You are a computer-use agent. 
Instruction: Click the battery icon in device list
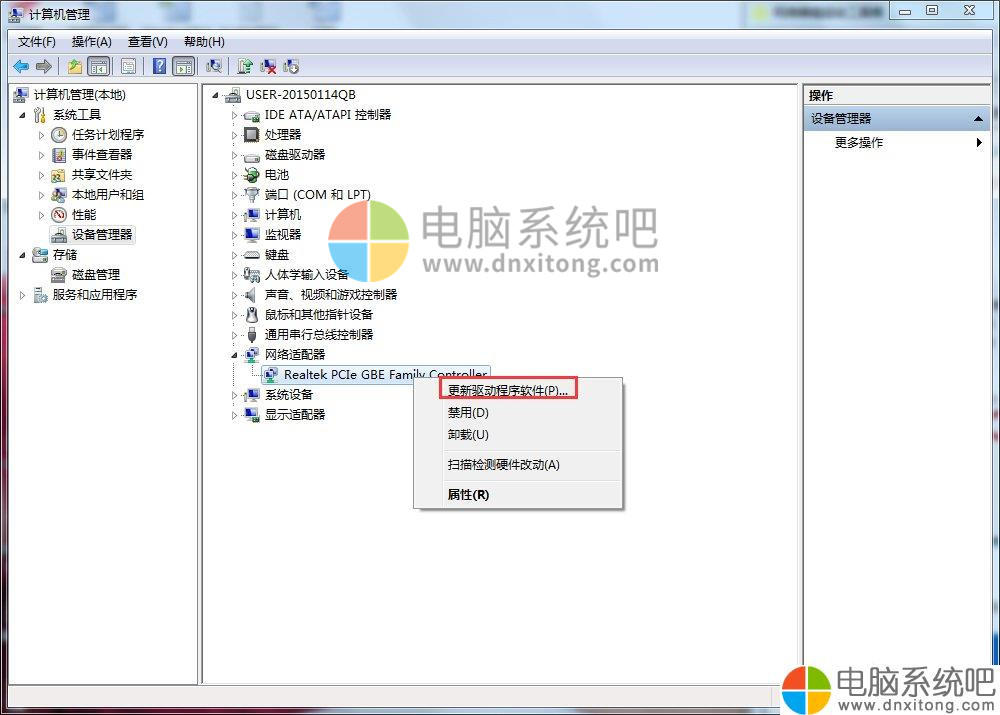click(x=252, y=175)
